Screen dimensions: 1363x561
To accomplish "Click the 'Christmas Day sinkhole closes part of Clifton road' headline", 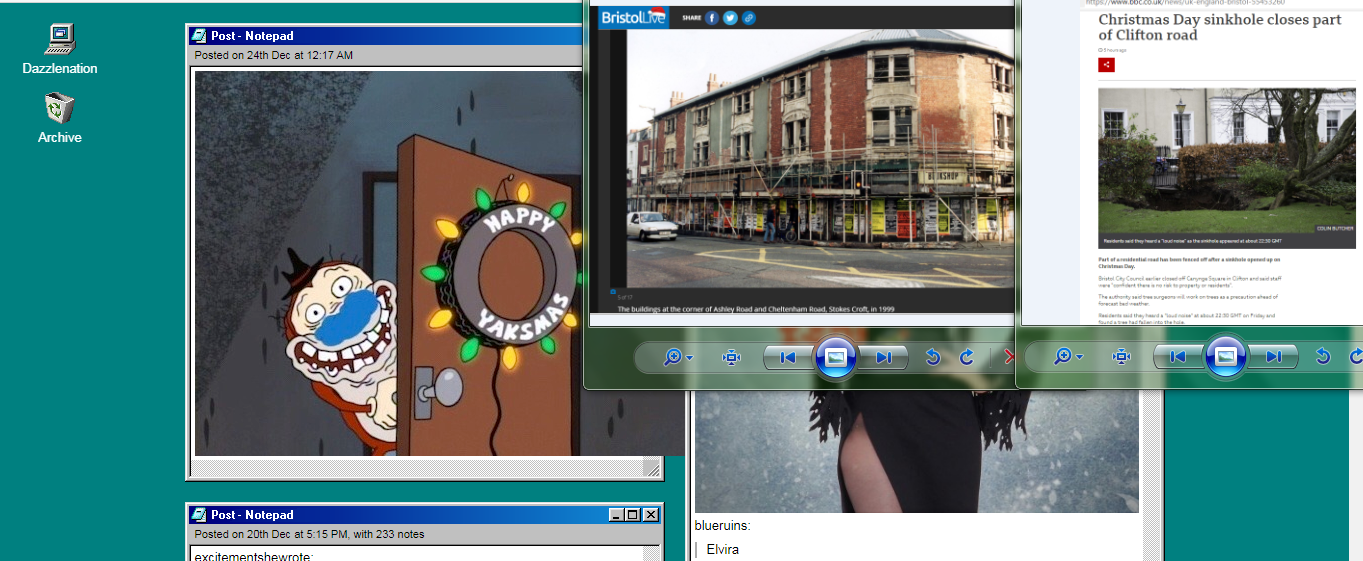I will pos(1219,27).
